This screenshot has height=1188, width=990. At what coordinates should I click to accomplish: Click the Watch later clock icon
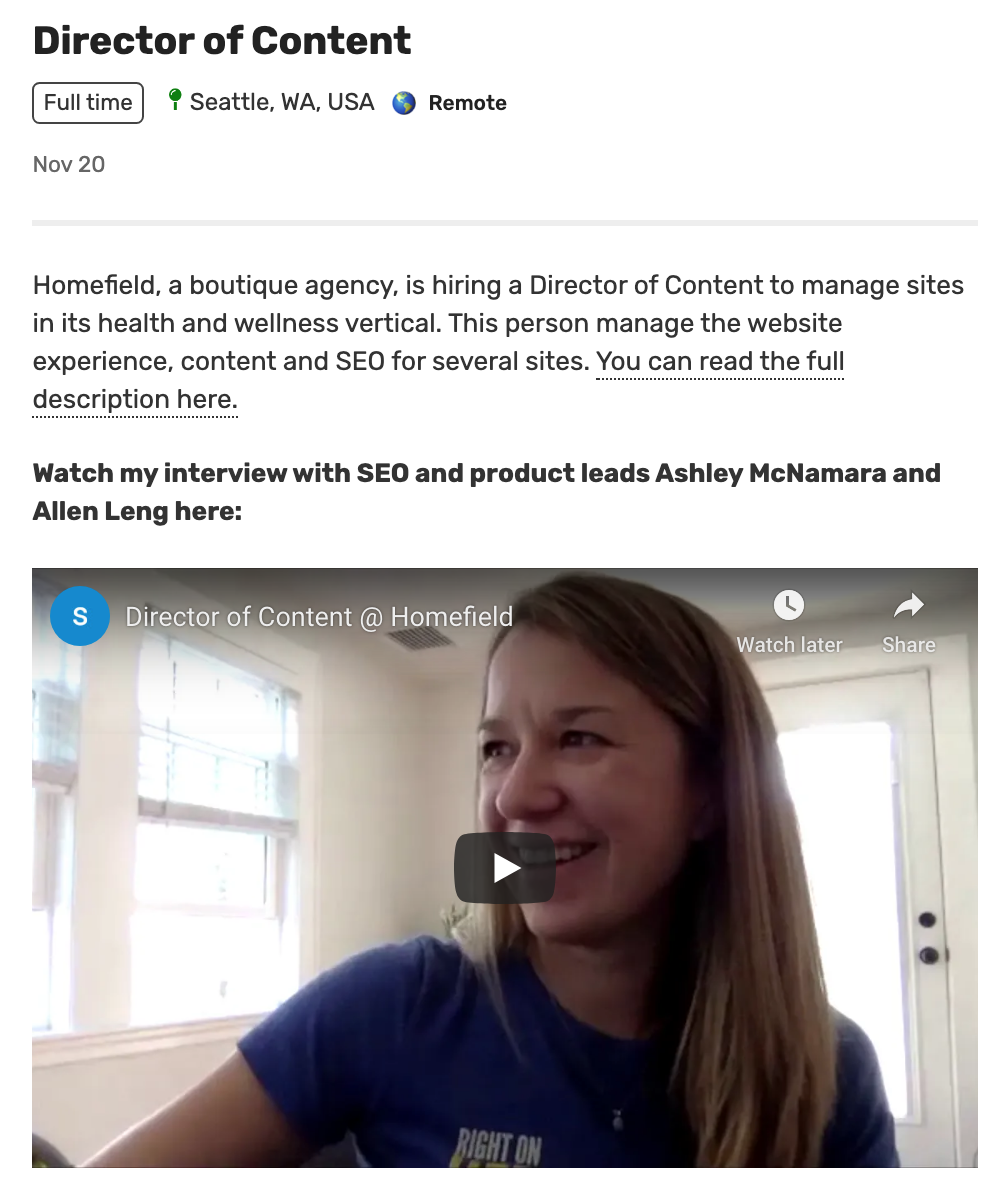789,605
